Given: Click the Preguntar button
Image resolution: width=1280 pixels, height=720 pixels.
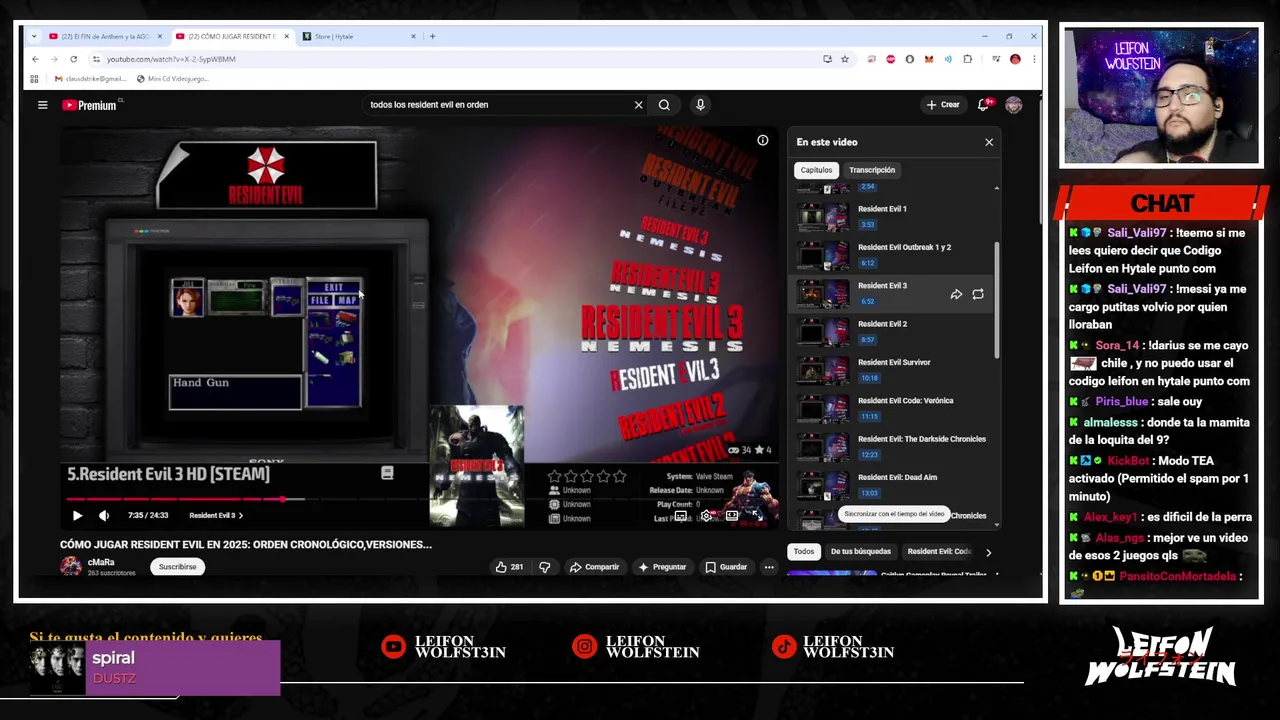Looking at the screenshot, I should (663, 567).
